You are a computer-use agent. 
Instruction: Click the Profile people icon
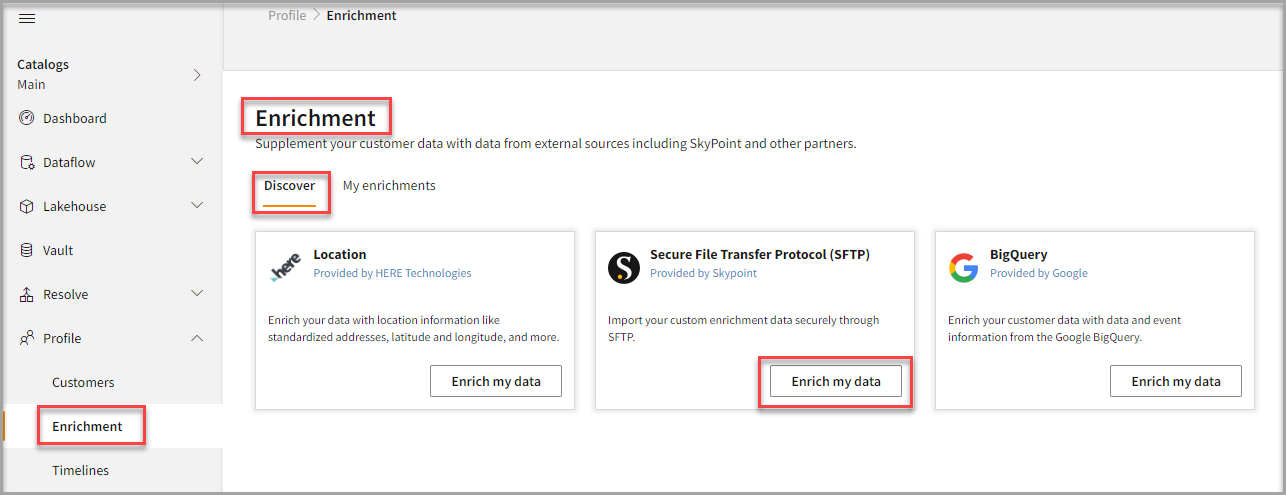(x=27, y=339)
